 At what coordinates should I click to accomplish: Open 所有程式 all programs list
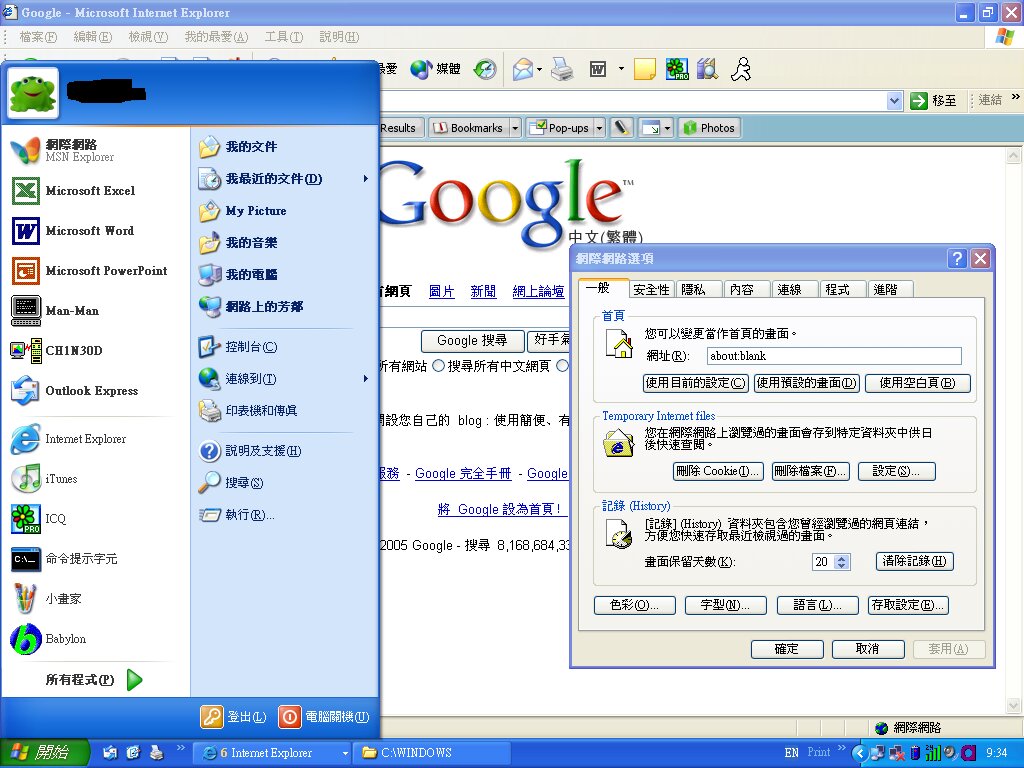click(x=94, y=680)
